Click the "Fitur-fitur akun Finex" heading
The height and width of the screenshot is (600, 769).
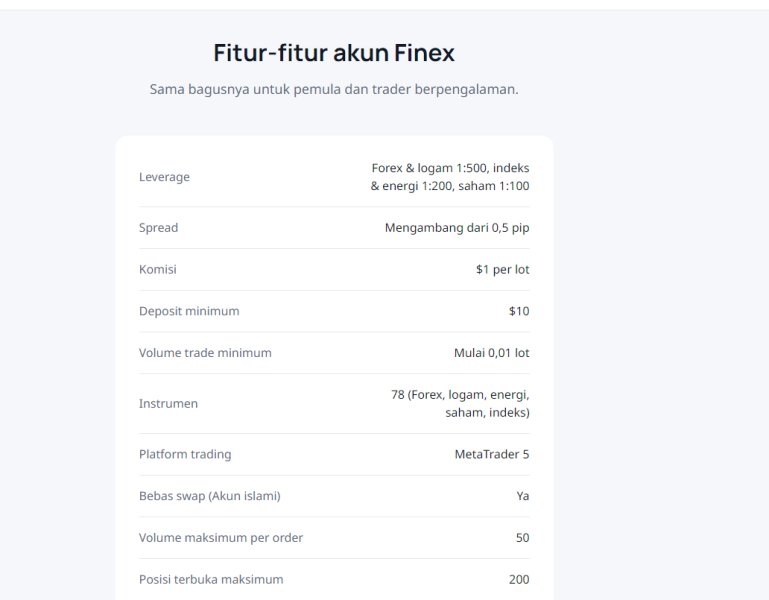click(334, 53)
